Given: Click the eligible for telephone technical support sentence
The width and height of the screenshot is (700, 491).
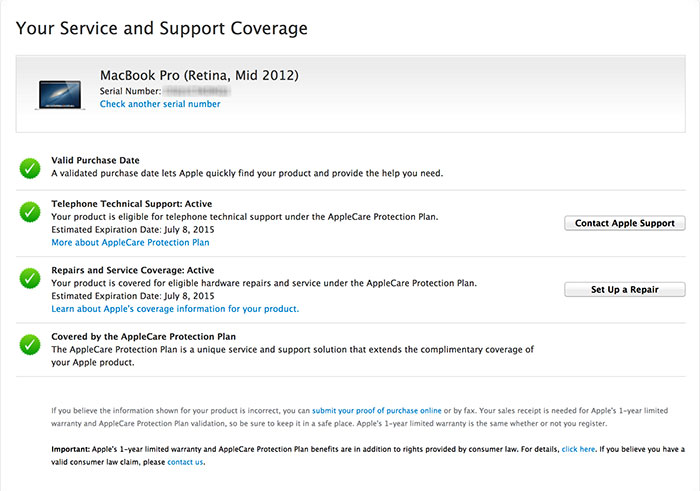Looking at the screenshot, I should pos(245,217).
